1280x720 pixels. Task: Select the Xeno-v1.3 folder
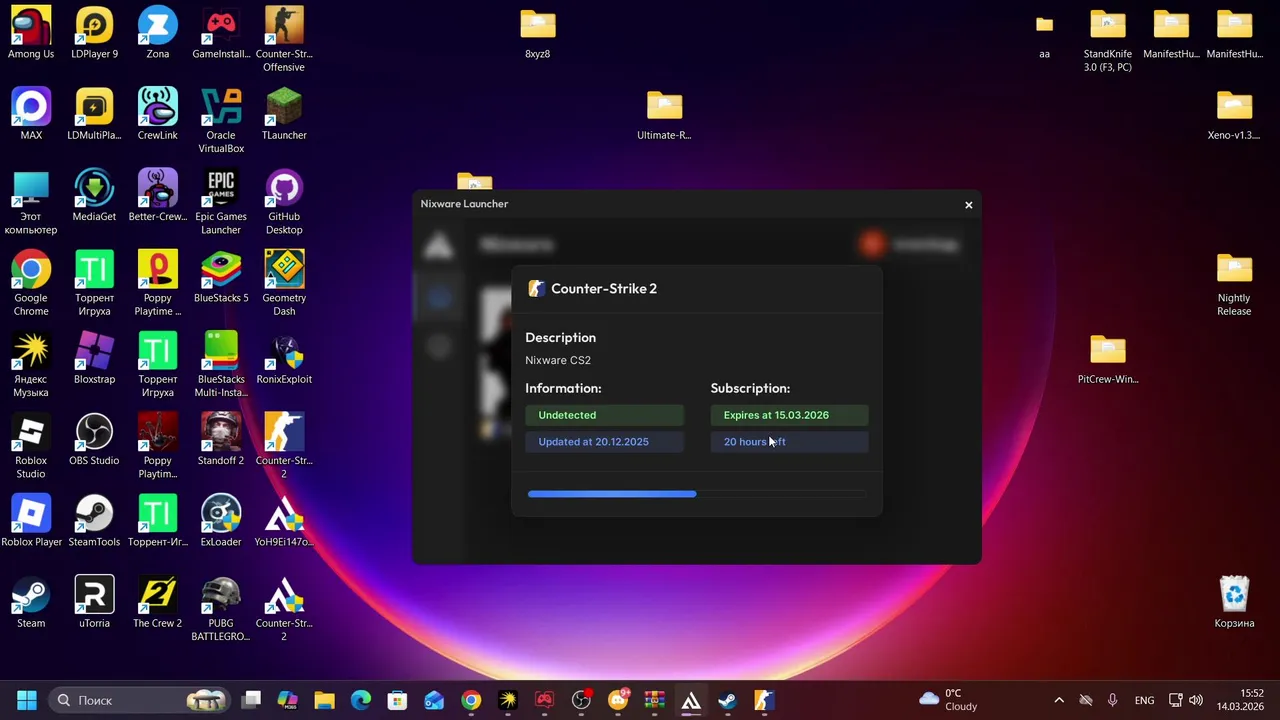1234,114
